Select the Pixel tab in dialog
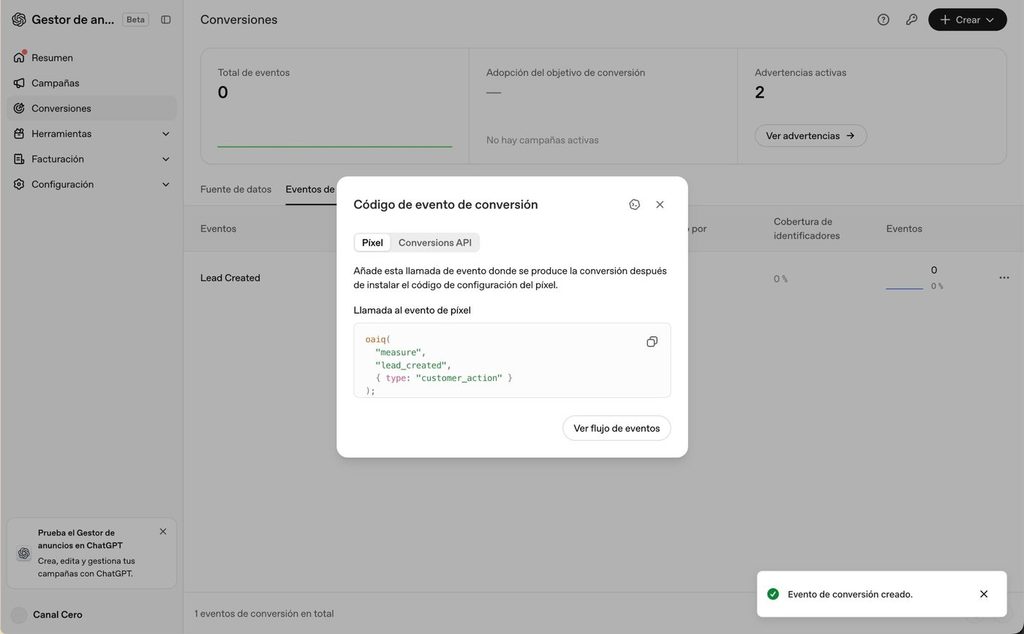Screen dimensions: 1024x634 pos(372,243)
